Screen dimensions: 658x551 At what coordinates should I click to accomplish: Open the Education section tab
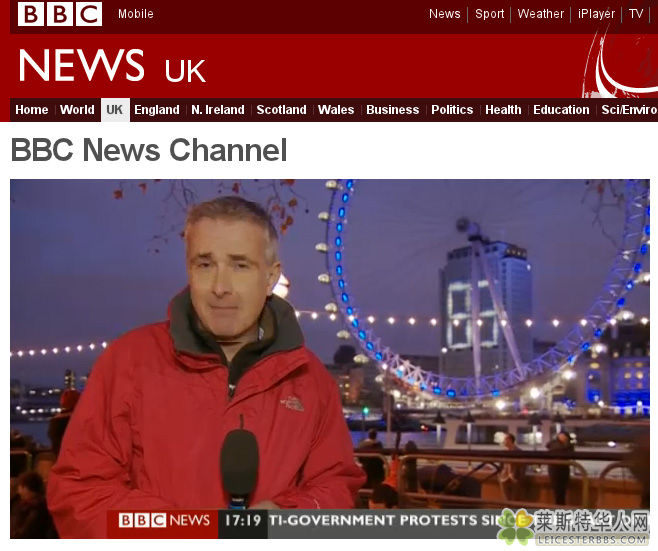coord(561,110)
